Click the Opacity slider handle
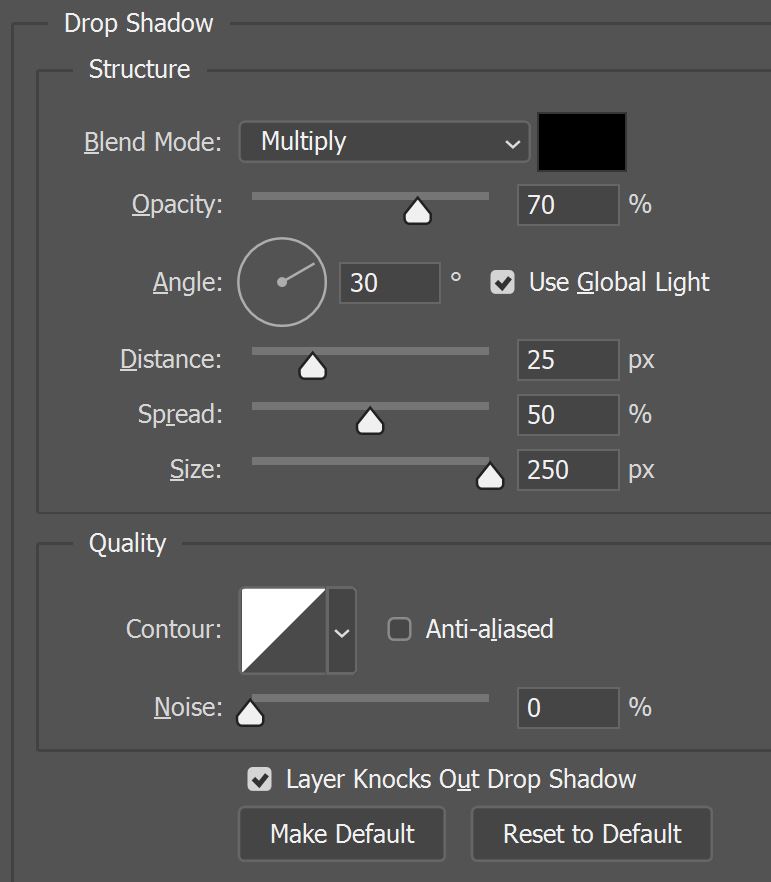The image size is (771, 882). [x=417, y=211]
